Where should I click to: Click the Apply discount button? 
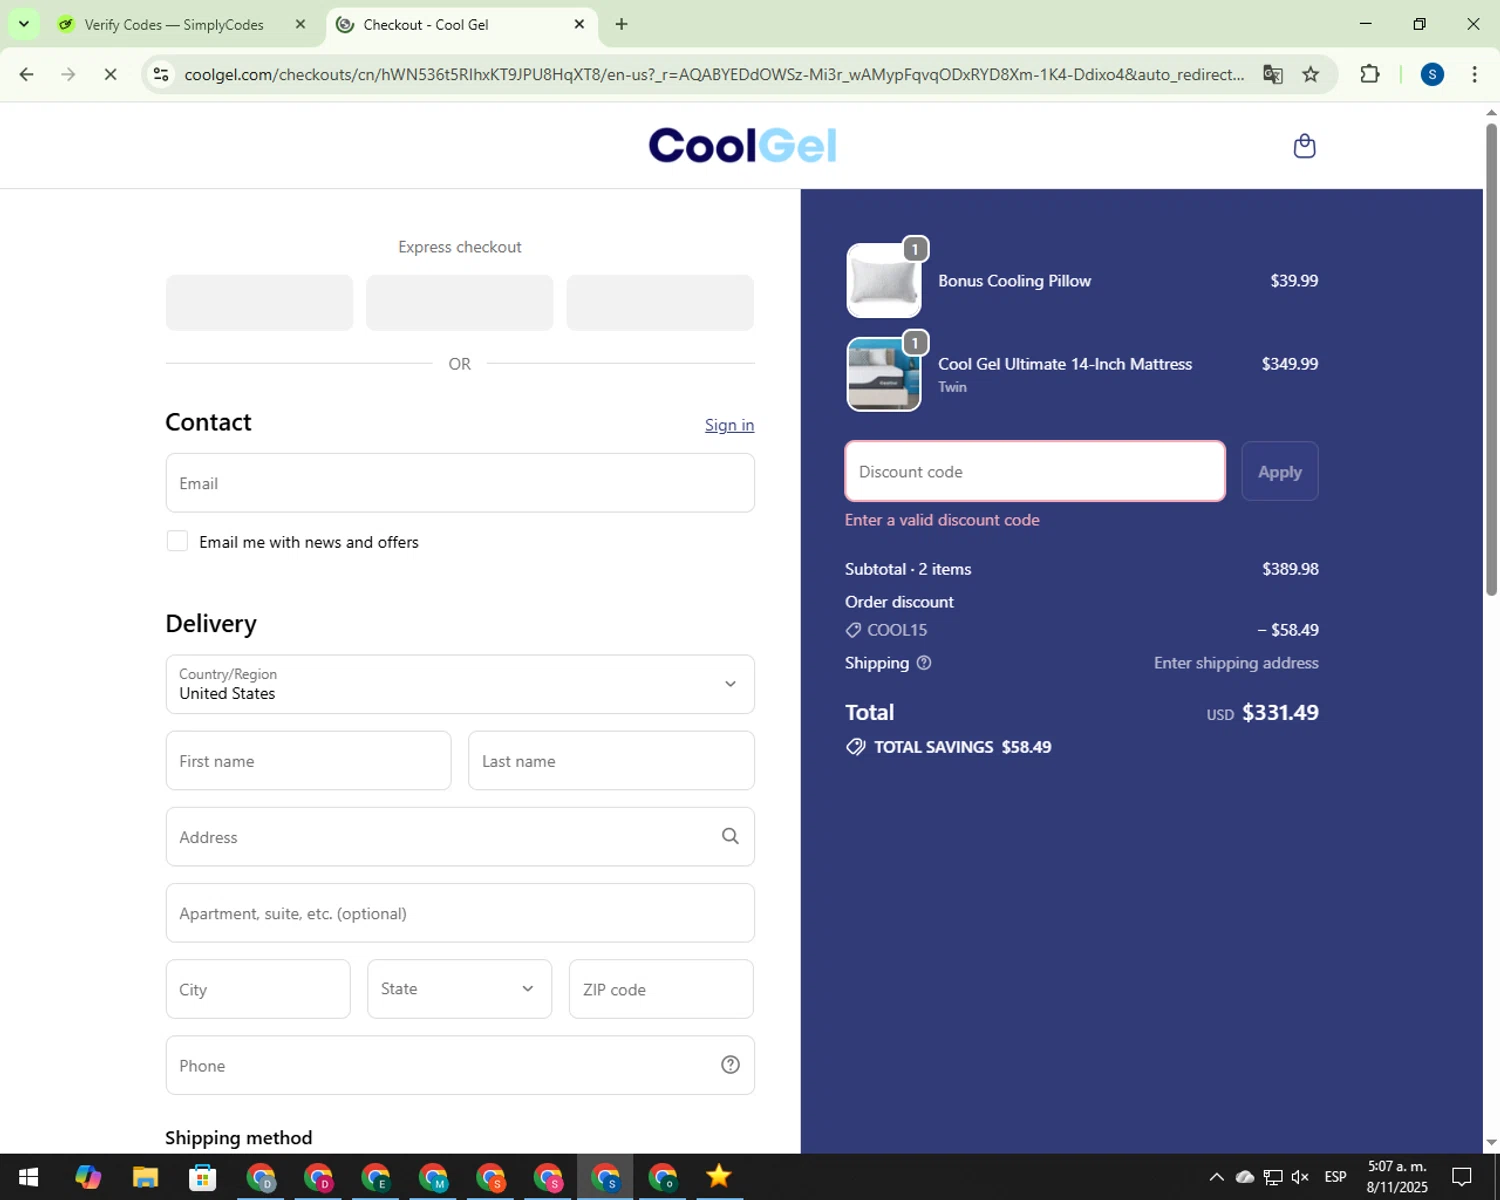coord(1280,471)
